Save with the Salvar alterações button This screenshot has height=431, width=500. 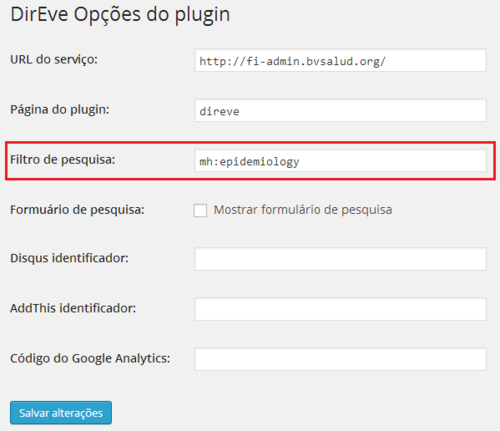coord(61,413)
